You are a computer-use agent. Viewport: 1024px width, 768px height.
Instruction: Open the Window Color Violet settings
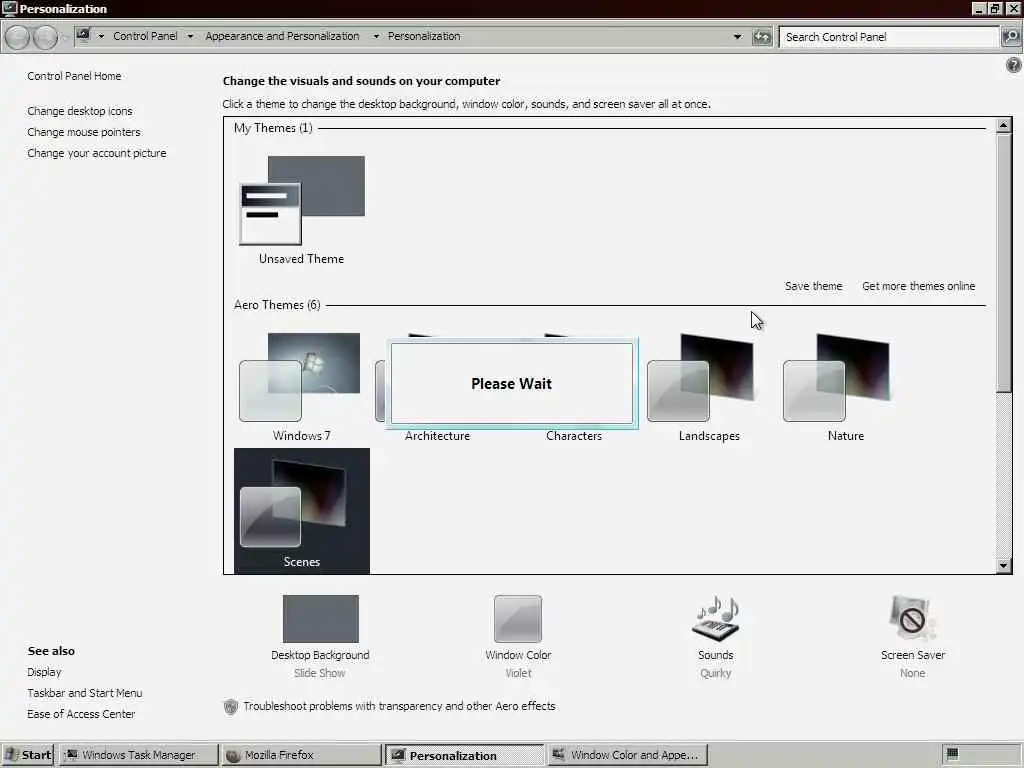click(518, 618)
